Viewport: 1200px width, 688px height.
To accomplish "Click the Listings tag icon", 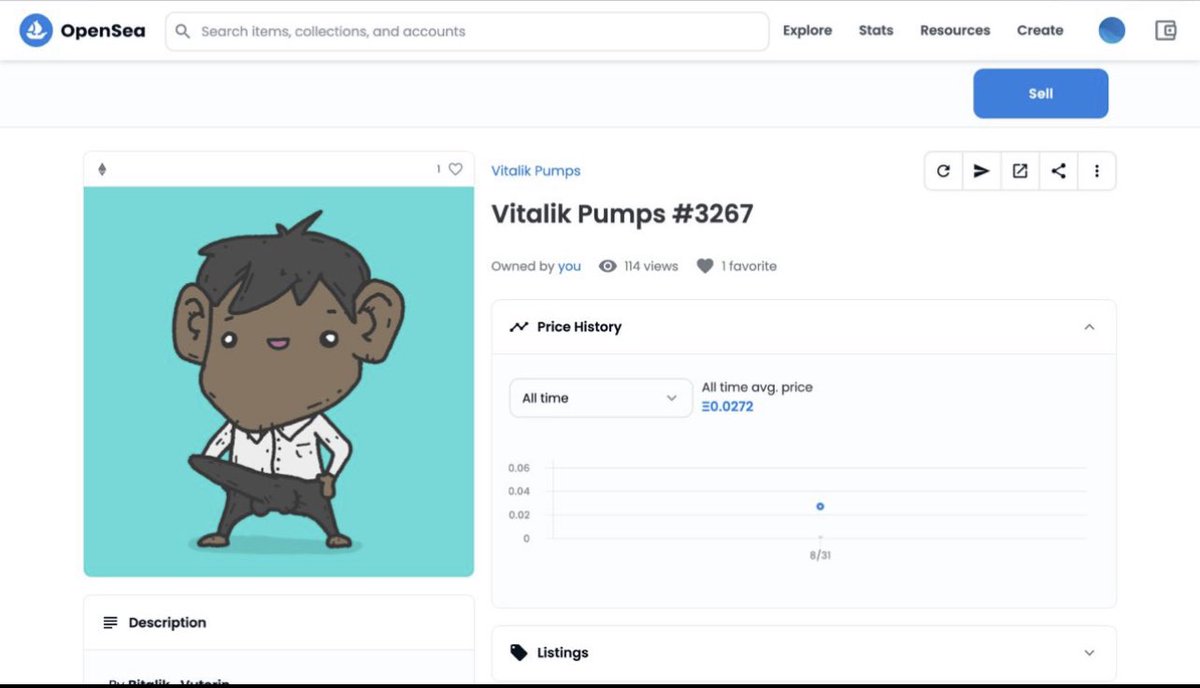I will 518,652.
